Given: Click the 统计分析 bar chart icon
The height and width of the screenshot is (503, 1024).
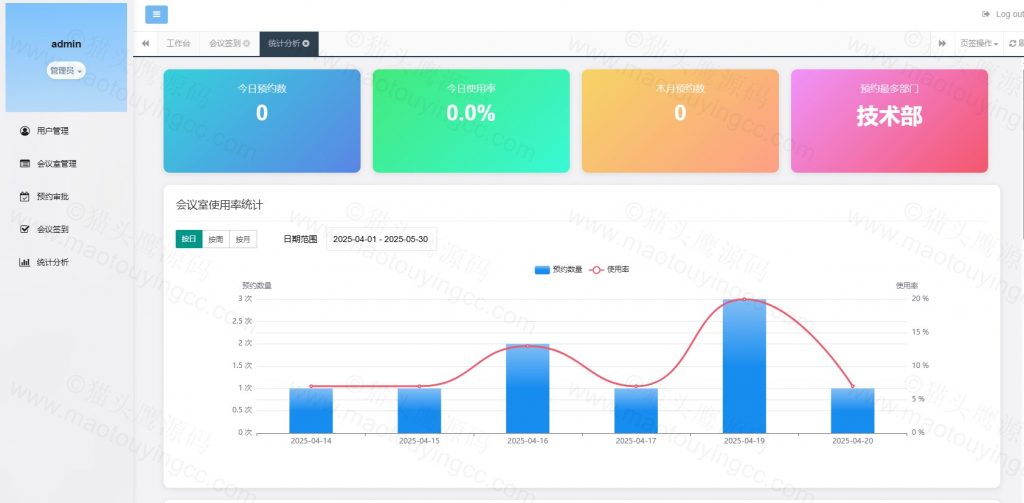Looking at the screenshot, I should (25, 263).
